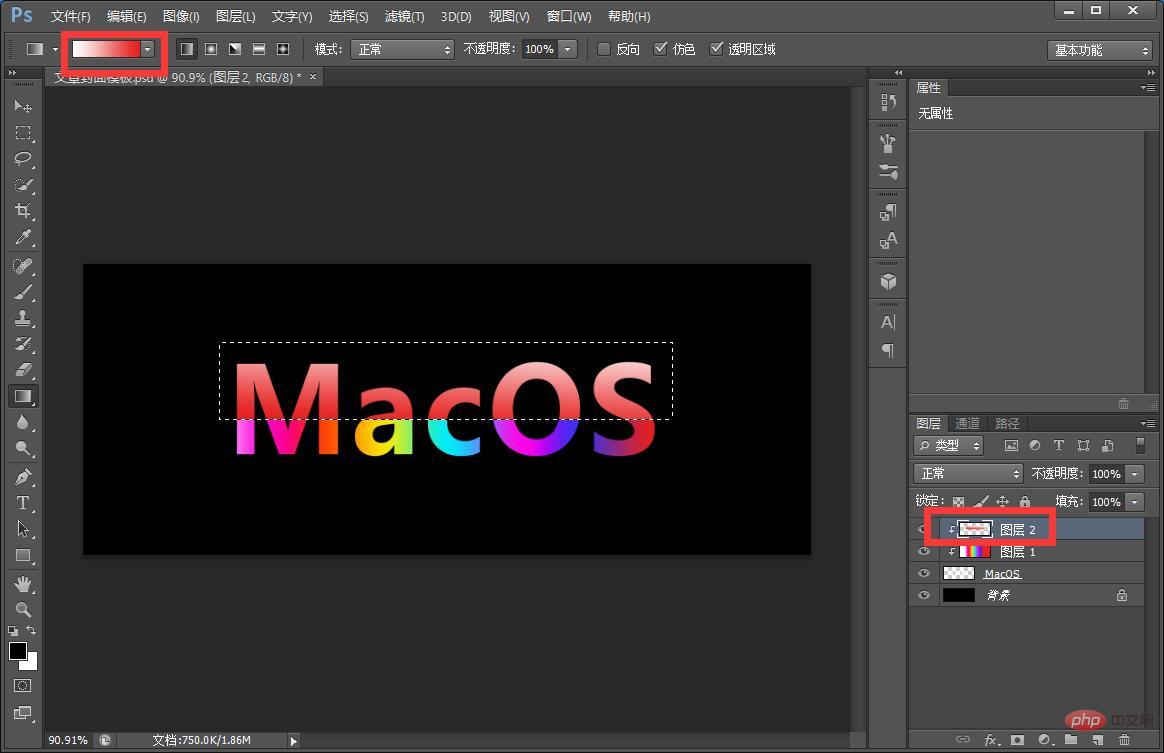Select the Zoom tool
The height and width of the screenshot is (753, 1164).
tap(22, 610)
